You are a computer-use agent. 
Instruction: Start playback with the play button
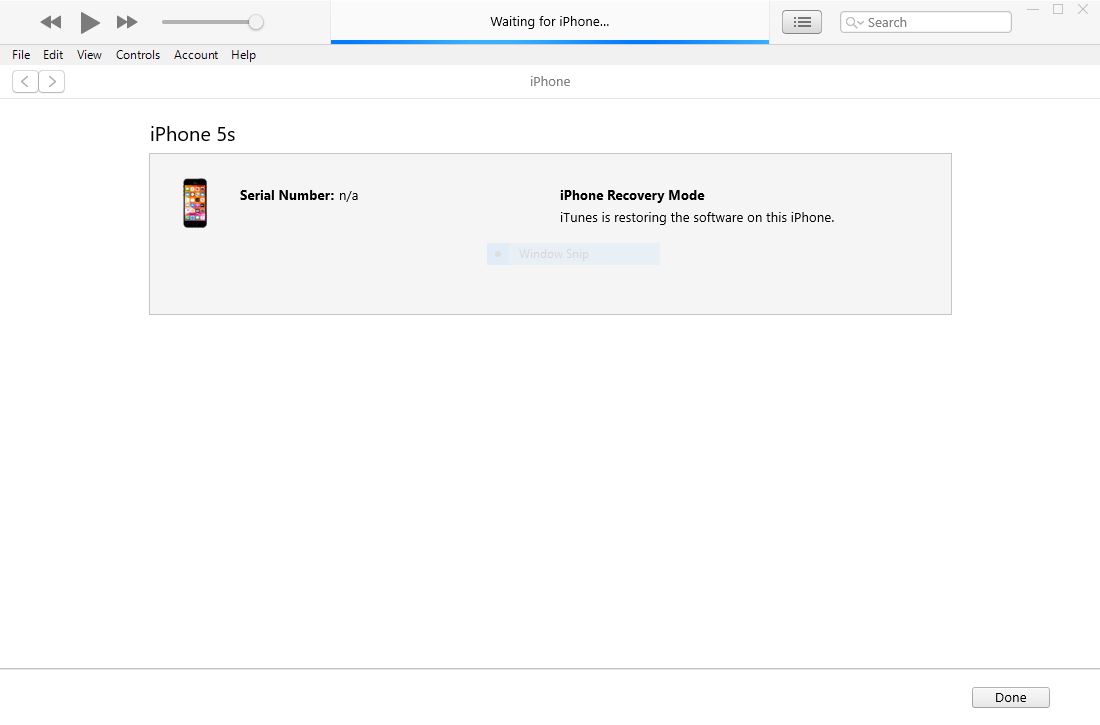(89, 22)
